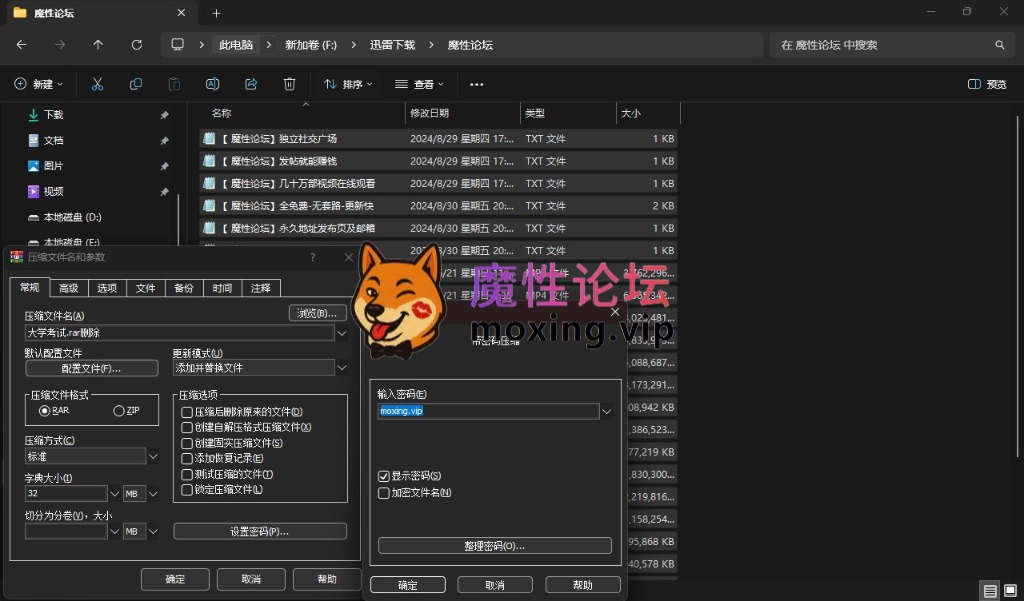Open the three-dot more options menu
The height and width of the screenshot is (601, 1024).
(477, 84)
